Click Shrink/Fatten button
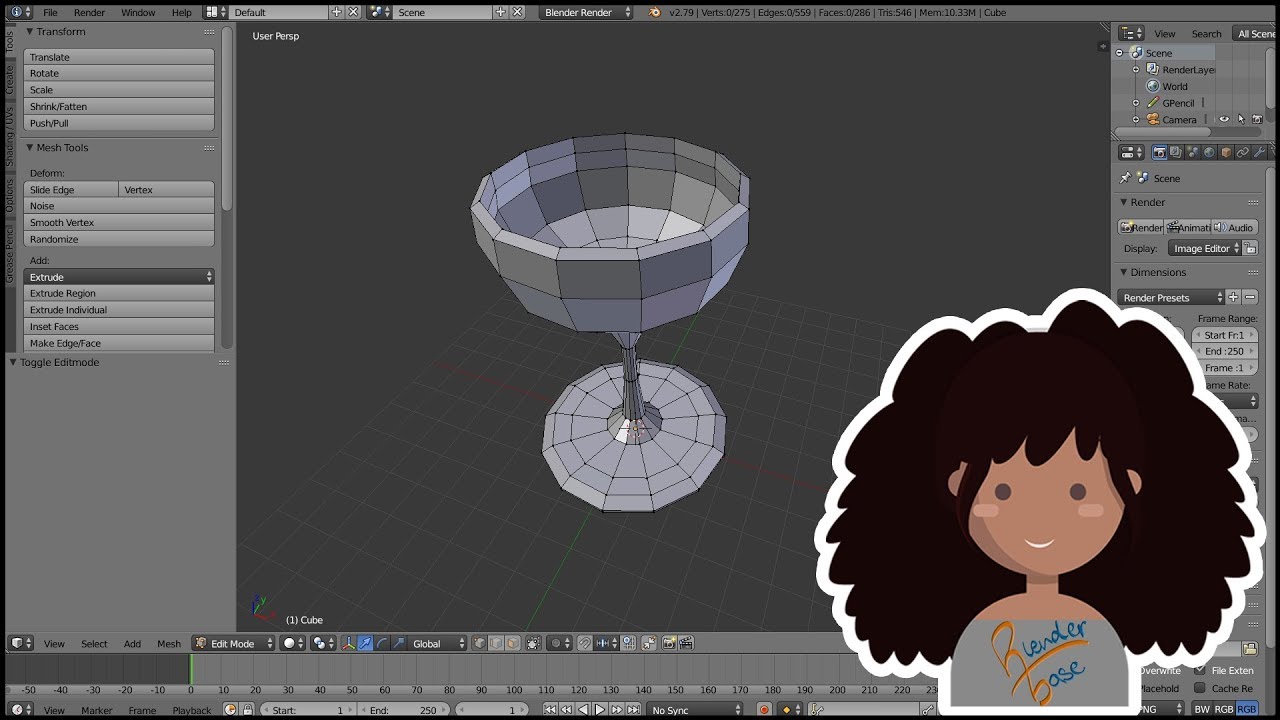The height and width of the screenshot is (720, 1280). pyautogui.click(x=119, y=106)
